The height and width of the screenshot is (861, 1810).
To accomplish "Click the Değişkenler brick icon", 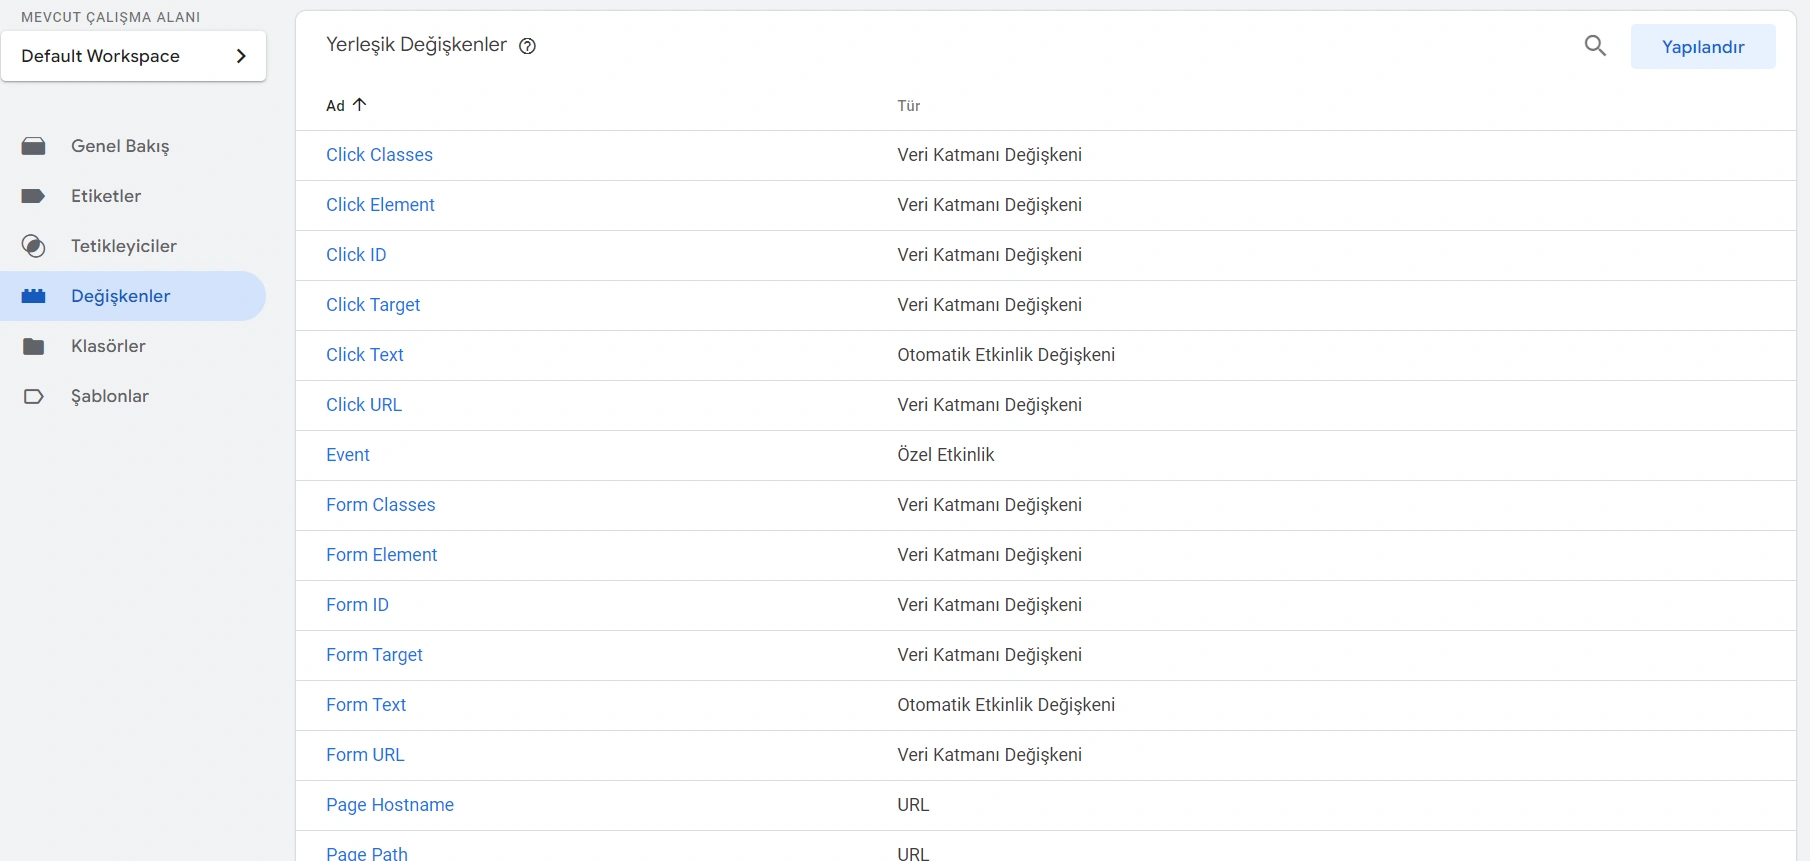I will click(x=33, y=296).
